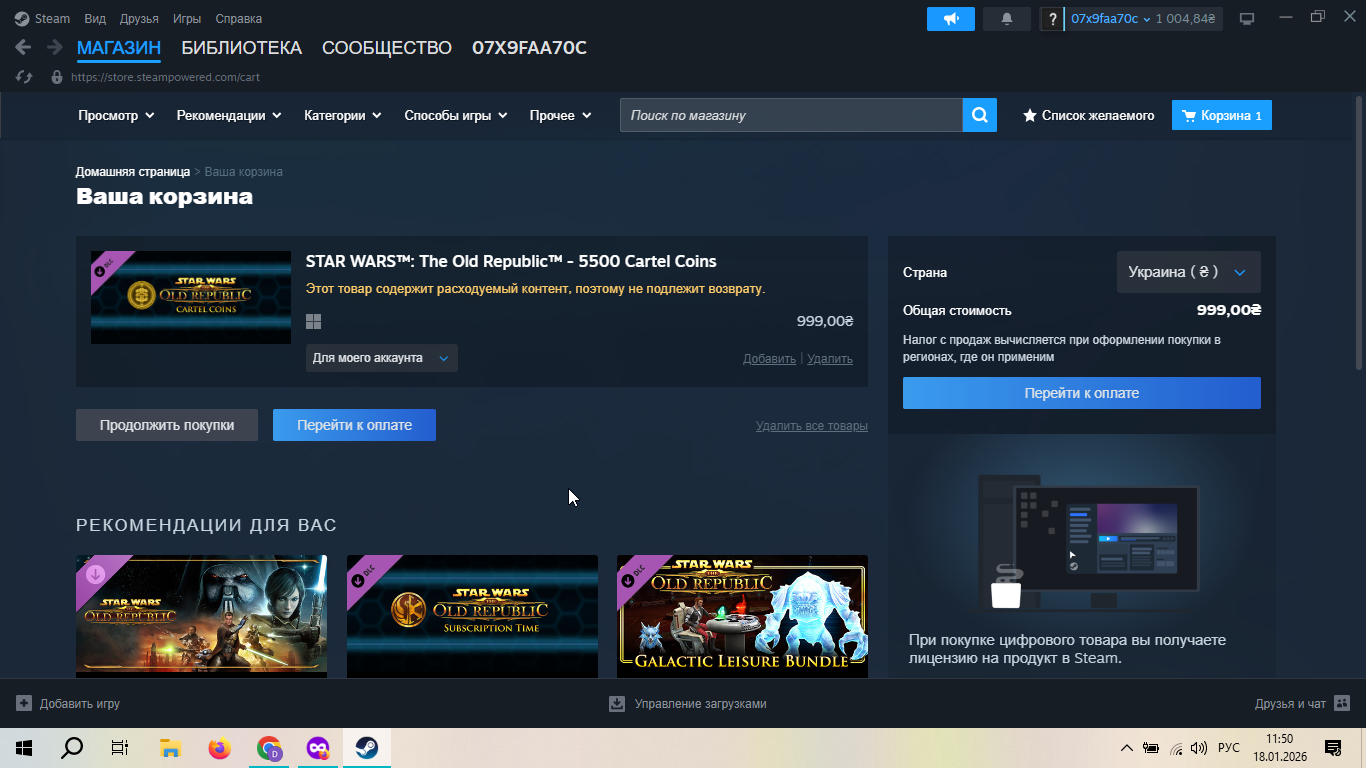This screenshot has width=1366, height=768.
Task: Click the megaphone announcements button
Action: (951, 19)
